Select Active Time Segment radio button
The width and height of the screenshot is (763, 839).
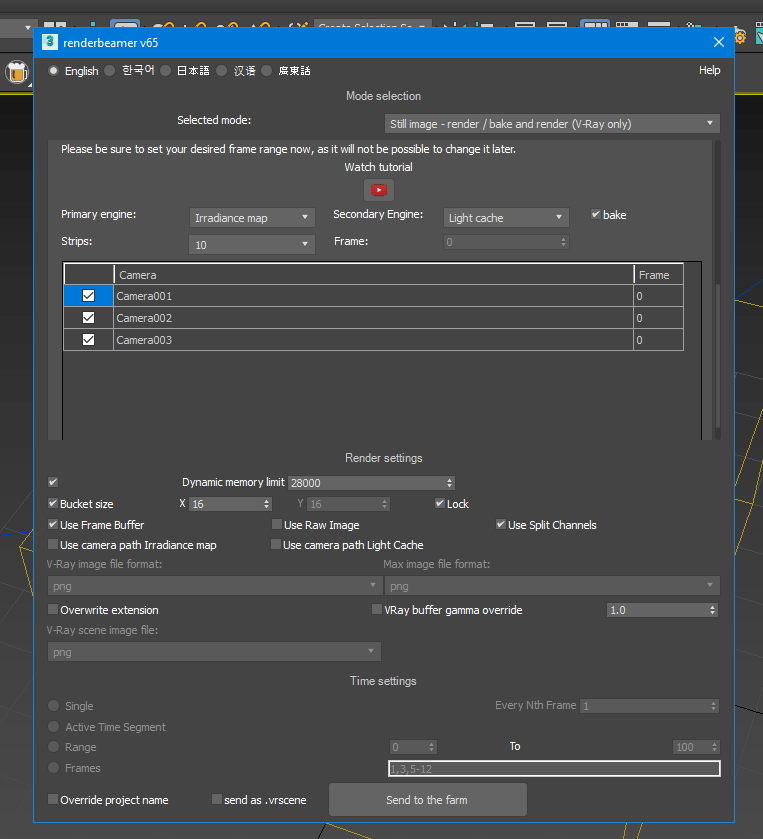tap(54, 727)
